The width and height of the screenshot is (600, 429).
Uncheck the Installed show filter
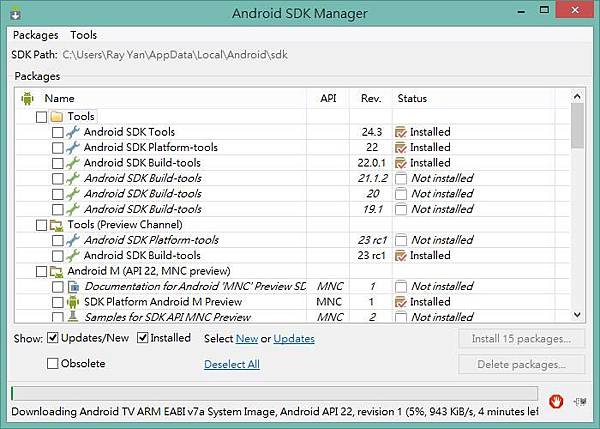(142, 338)
